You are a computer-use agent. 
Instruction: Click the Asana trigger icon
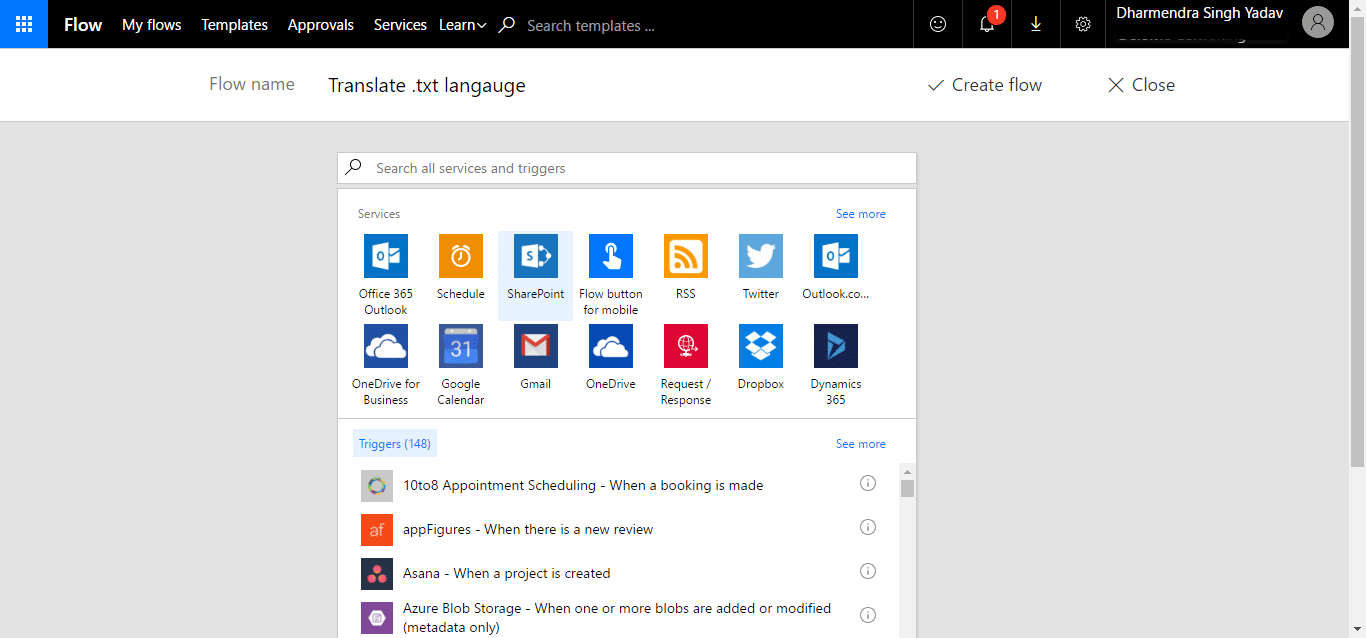point(377,574)
